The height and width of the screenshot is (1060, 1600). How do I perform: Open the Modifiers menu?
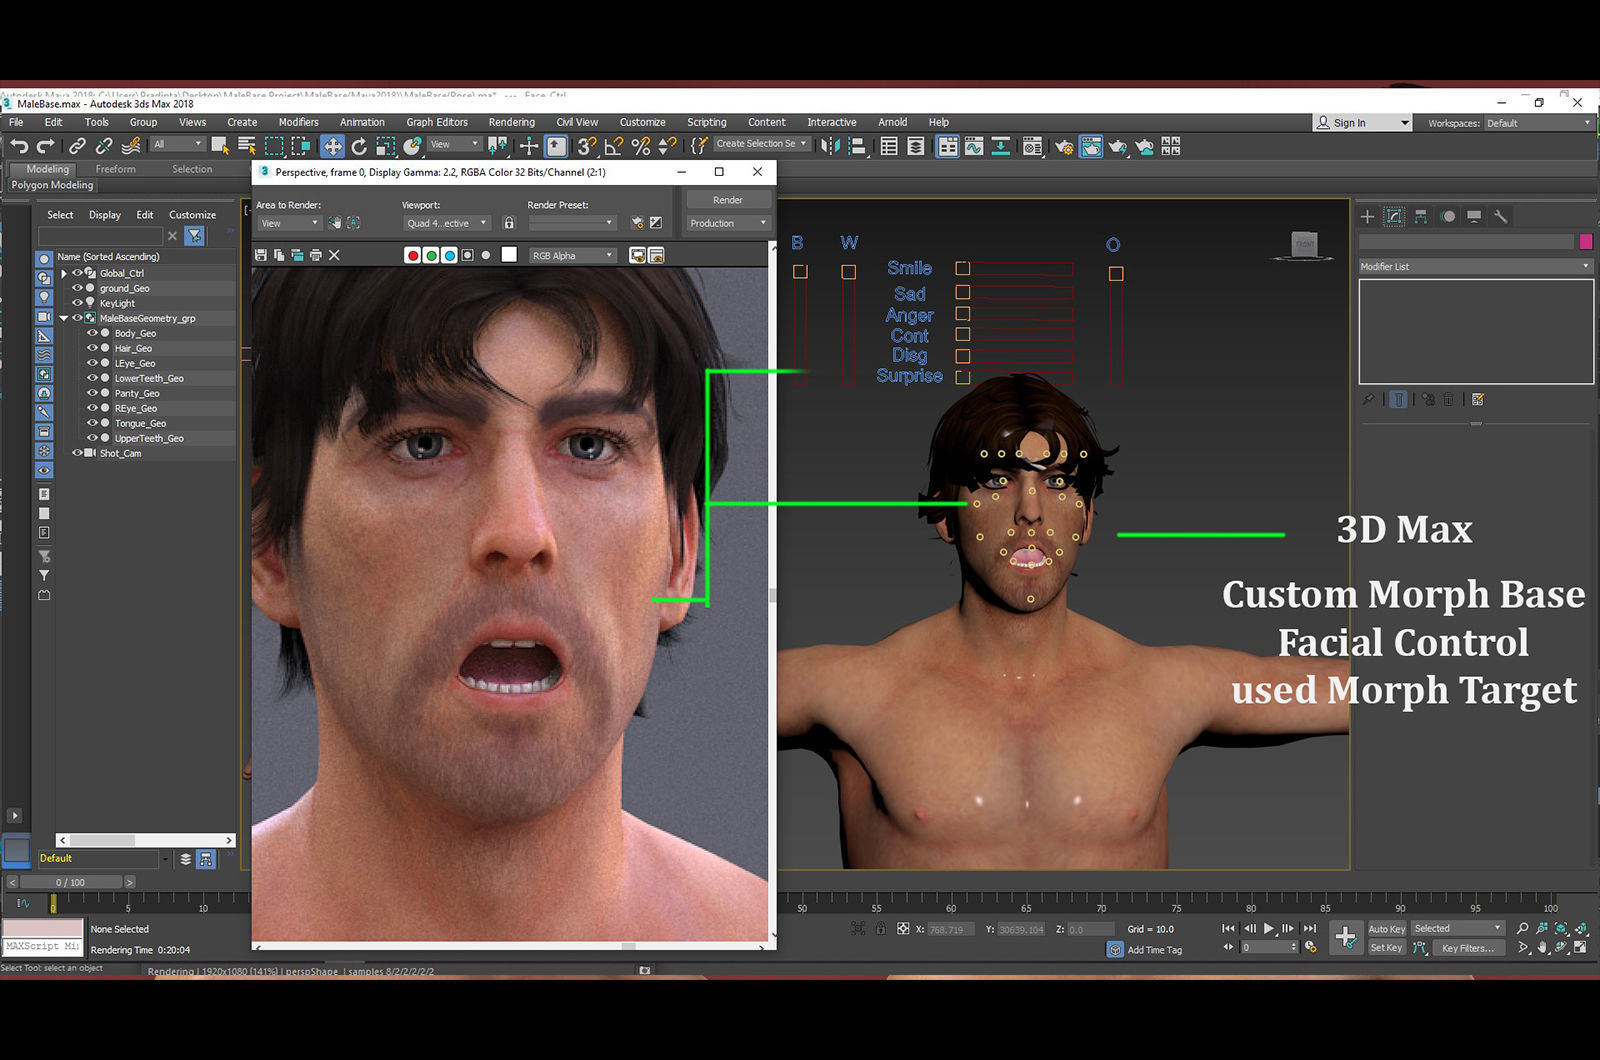point(298,122)
